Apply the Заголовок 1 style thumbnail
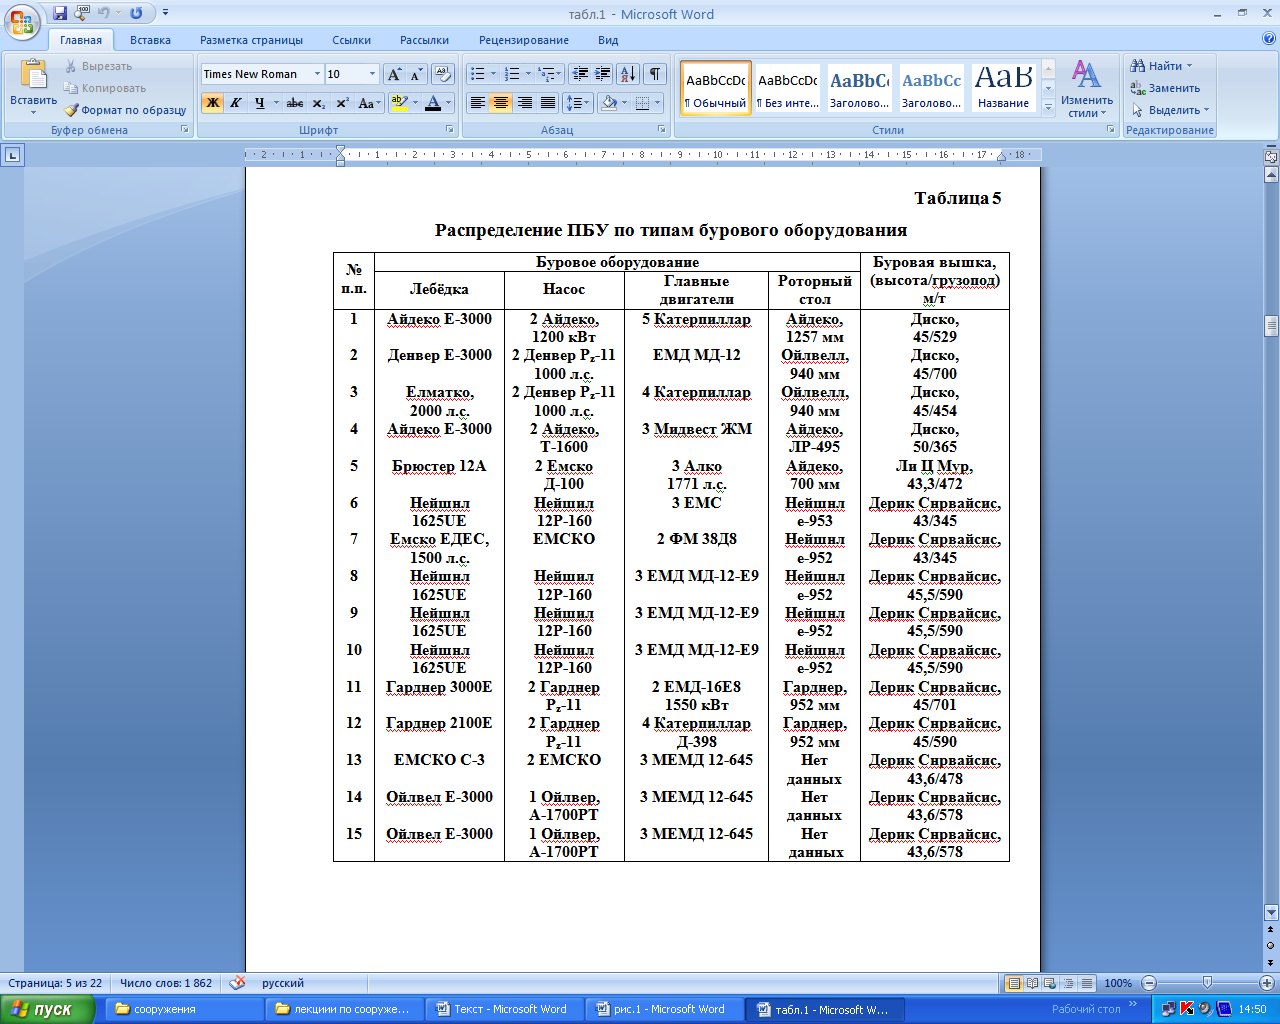Viewport: 1280px width, 1024px height. 859,88
